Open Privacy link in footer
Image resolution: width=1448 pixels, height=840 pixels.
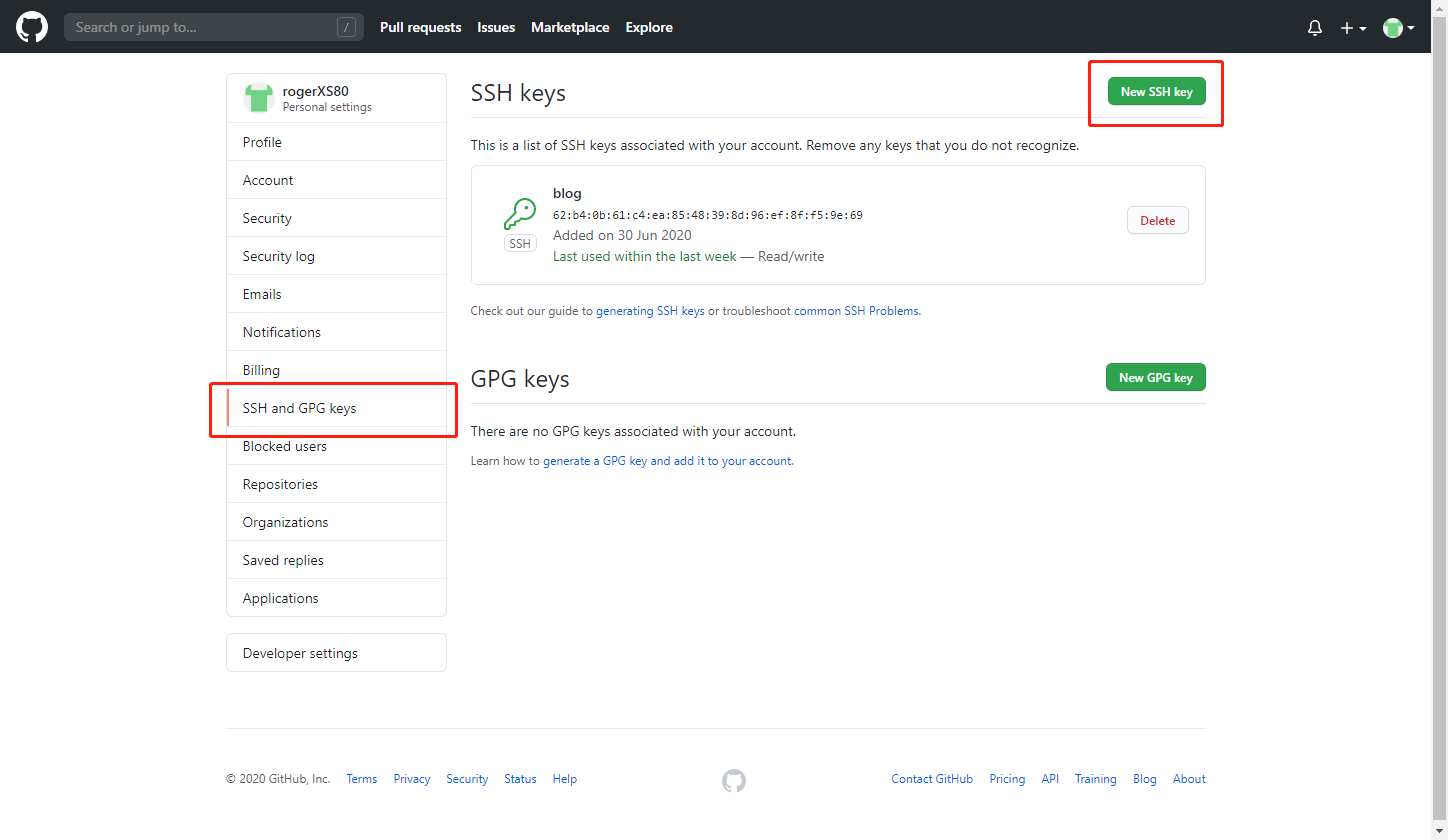[x=412, y=779]
